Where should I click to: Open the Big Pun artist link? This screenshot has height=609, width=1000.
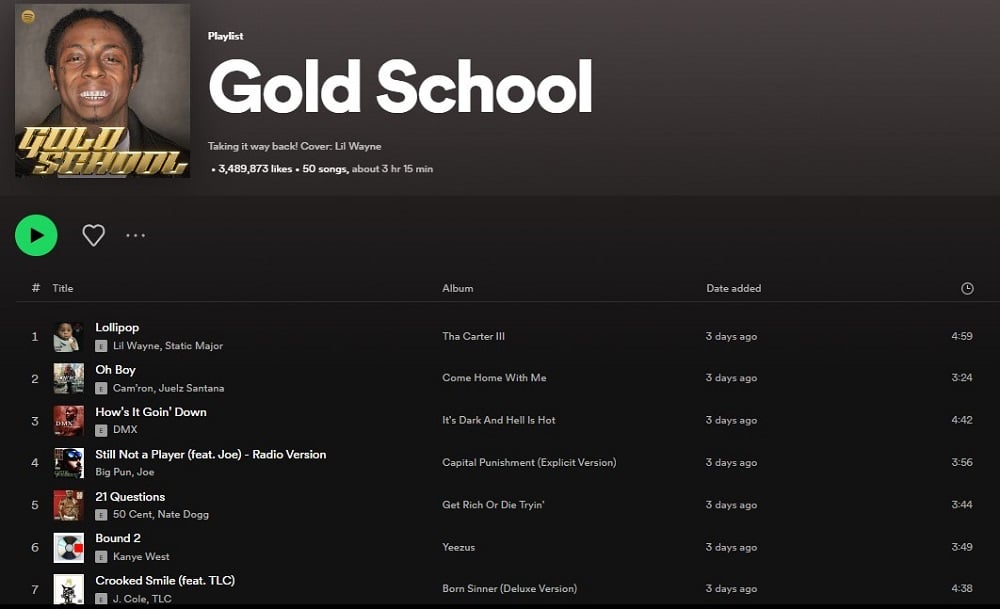click(113, 472)
